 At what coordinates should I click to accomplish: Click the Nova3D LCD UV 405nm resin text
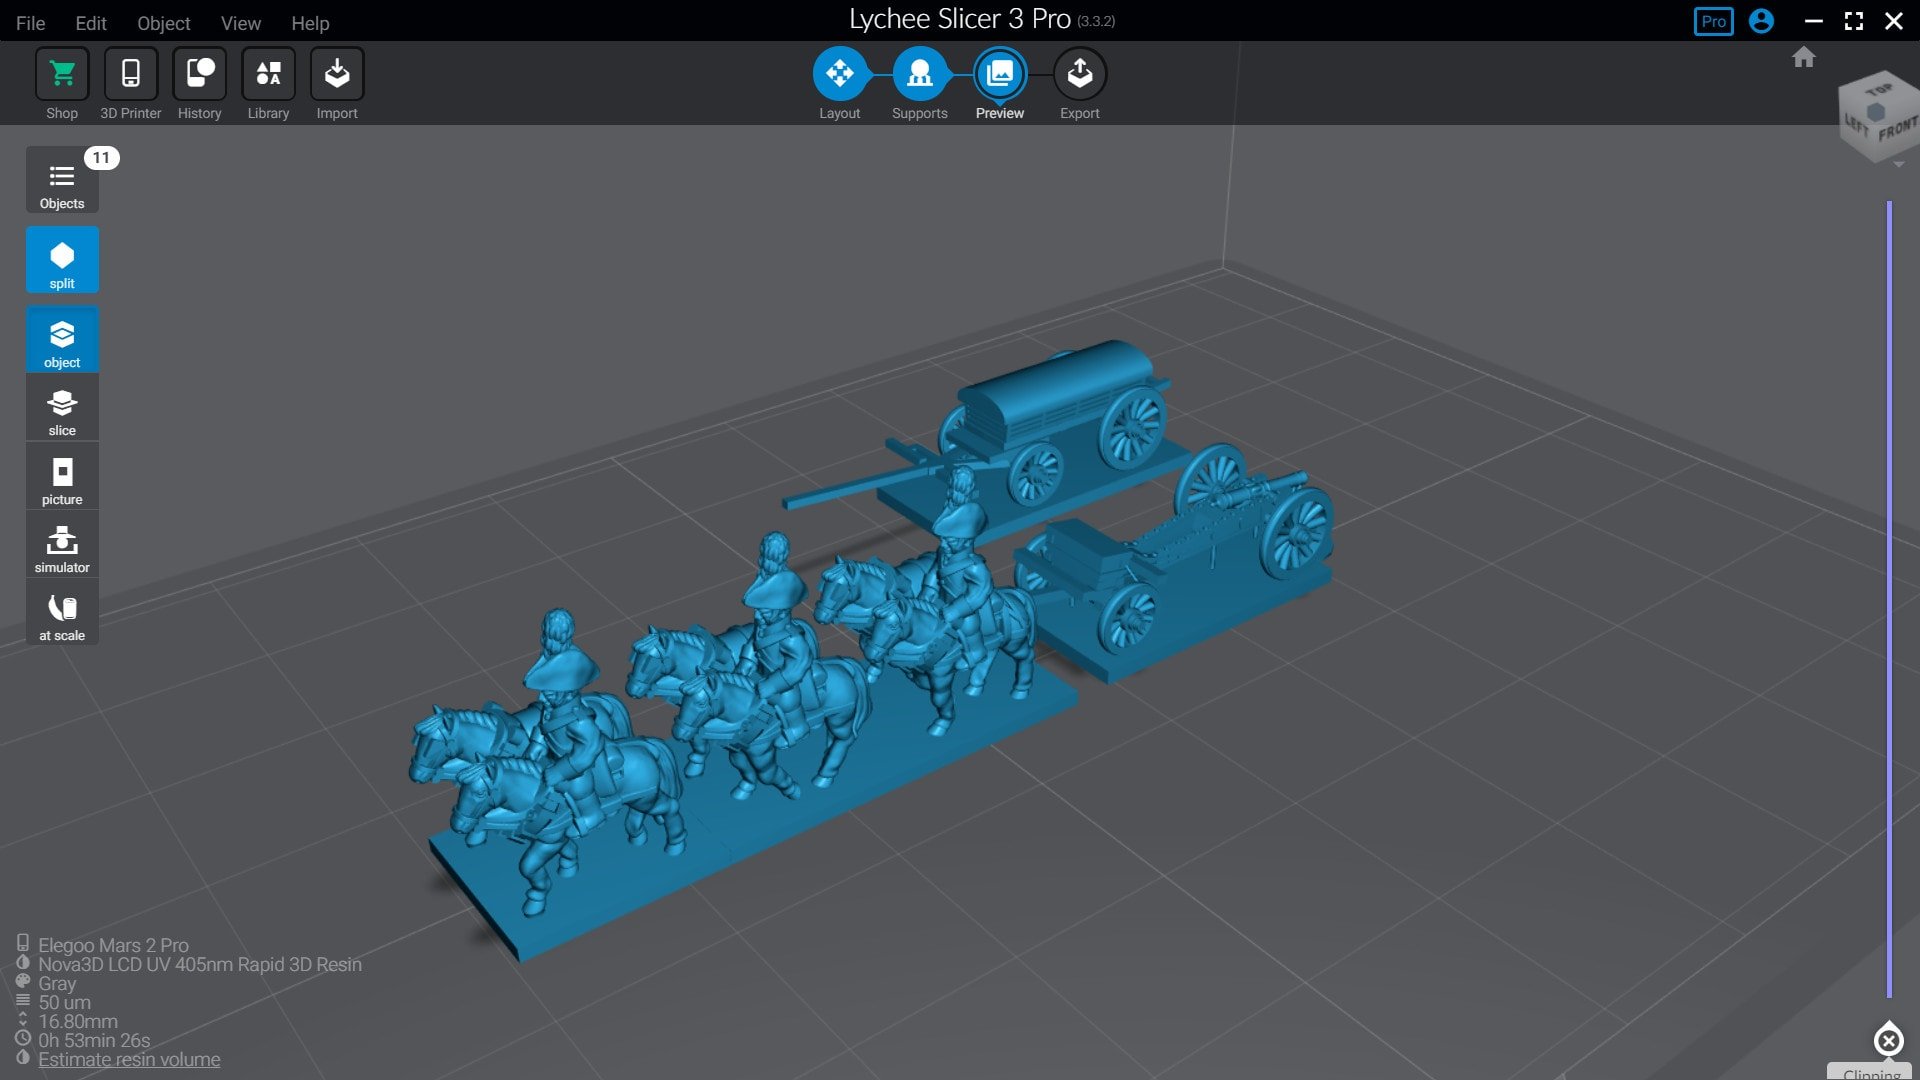coord(200,964)
